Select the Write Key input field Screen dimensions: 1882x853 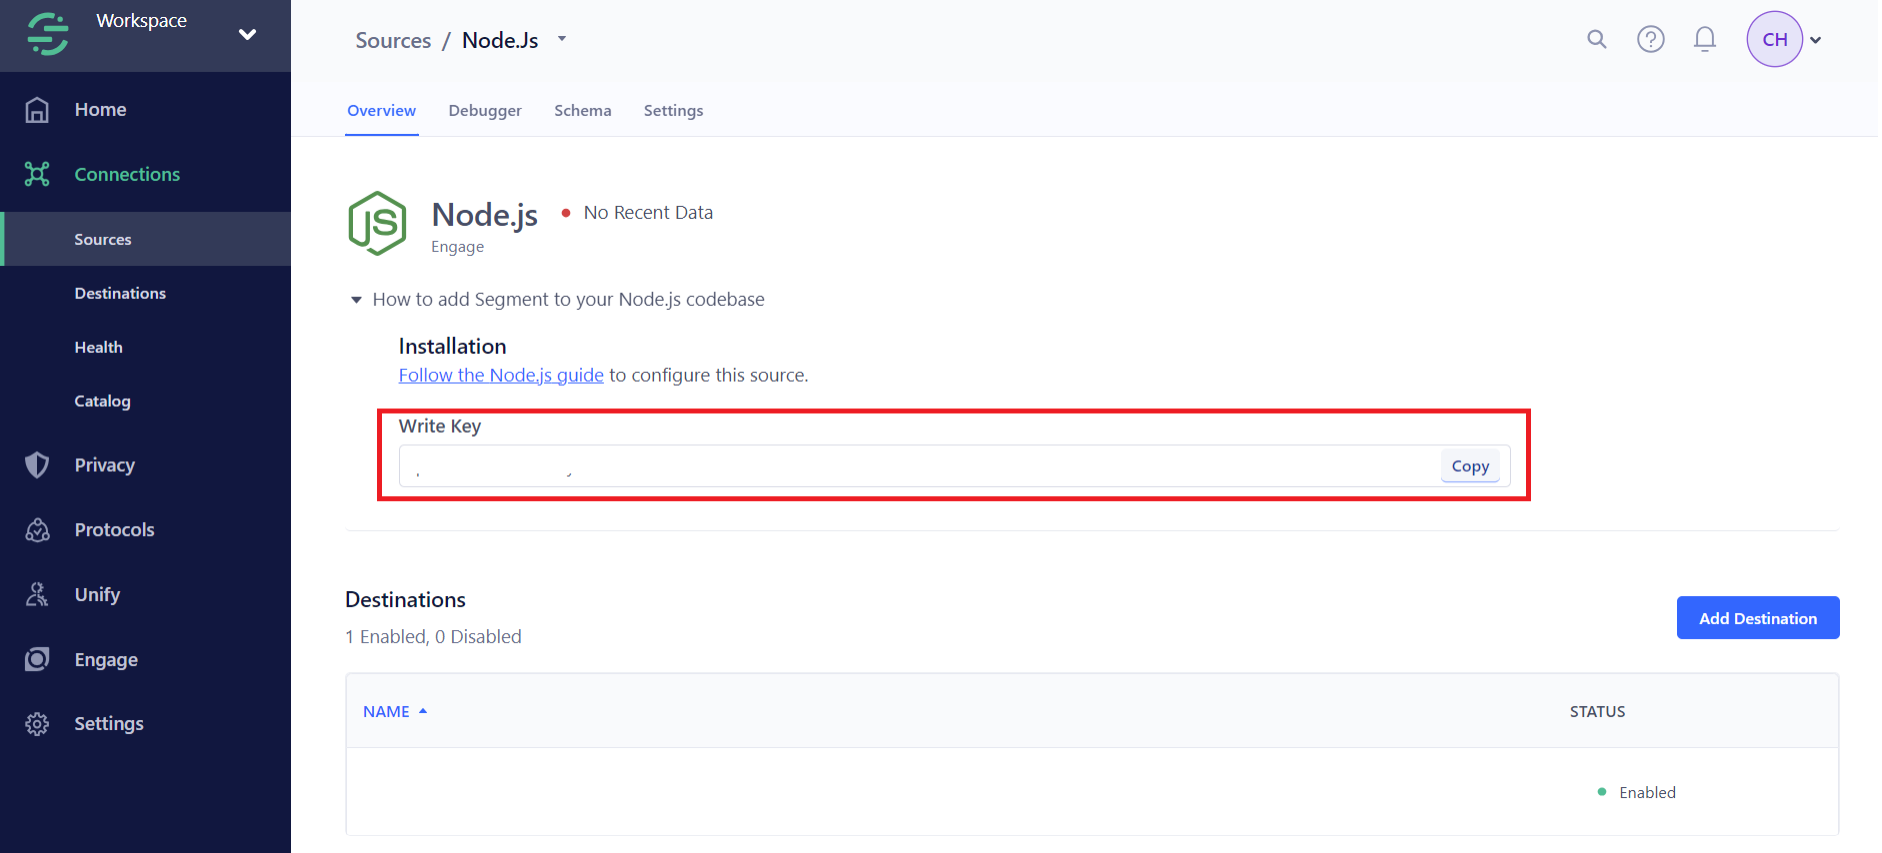pyautogui.click(x=955, y=466)
